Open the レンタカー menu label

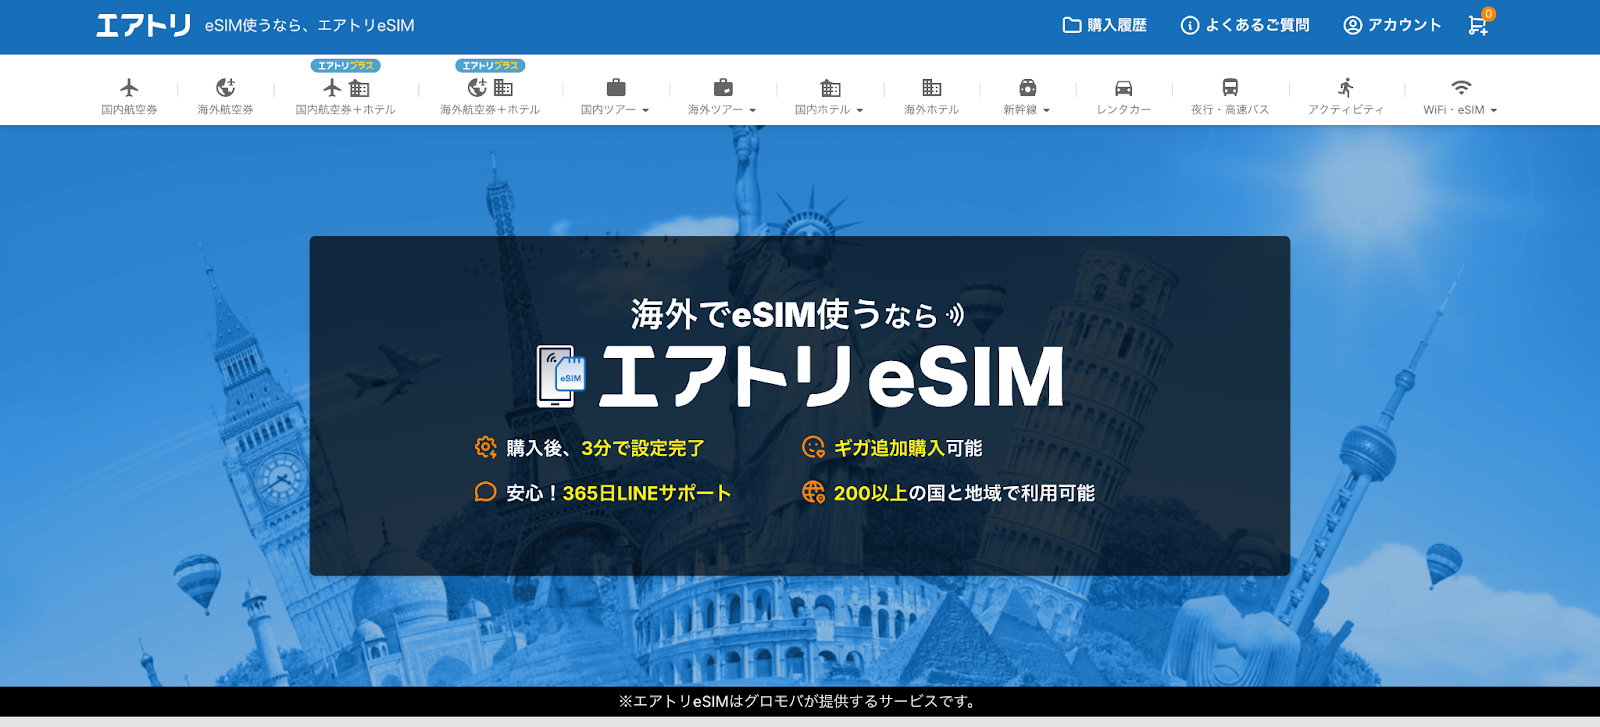pyautogui.click(x=1124, y=110)
